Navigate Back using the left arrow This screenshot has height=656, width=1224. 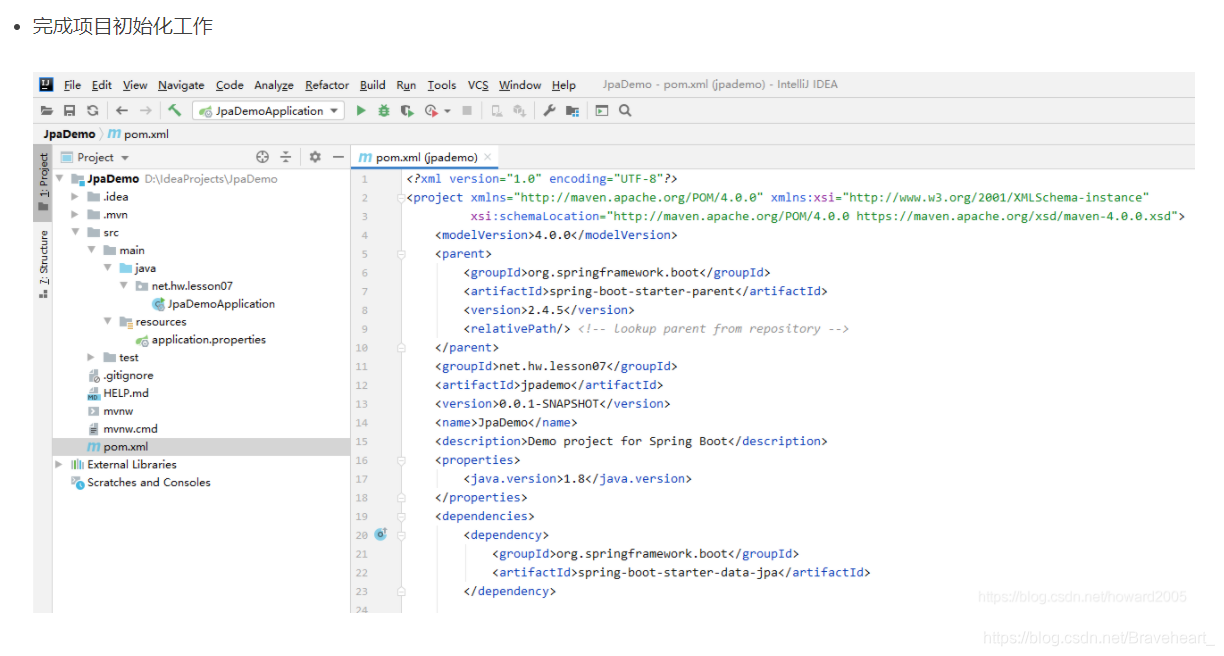[x=122, y=111]
